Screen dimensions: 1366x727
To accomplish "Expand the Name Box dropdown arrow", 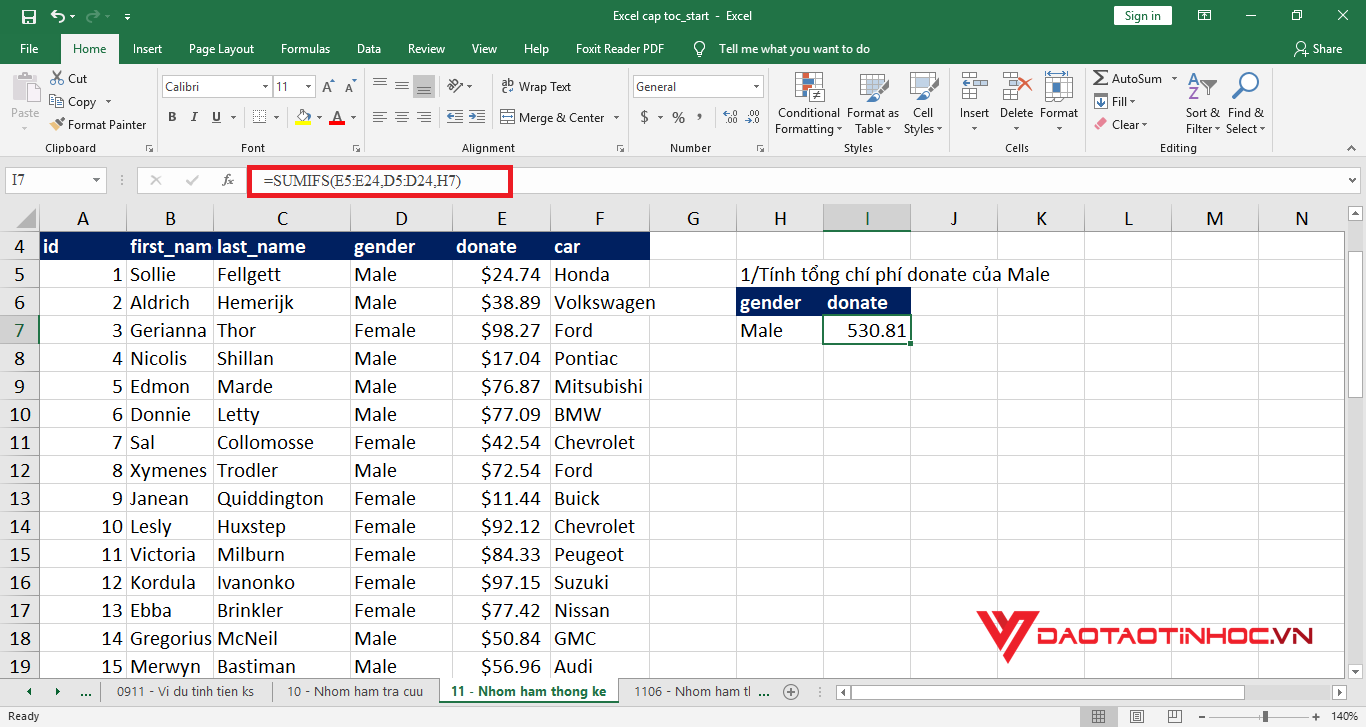I will 97,181.
